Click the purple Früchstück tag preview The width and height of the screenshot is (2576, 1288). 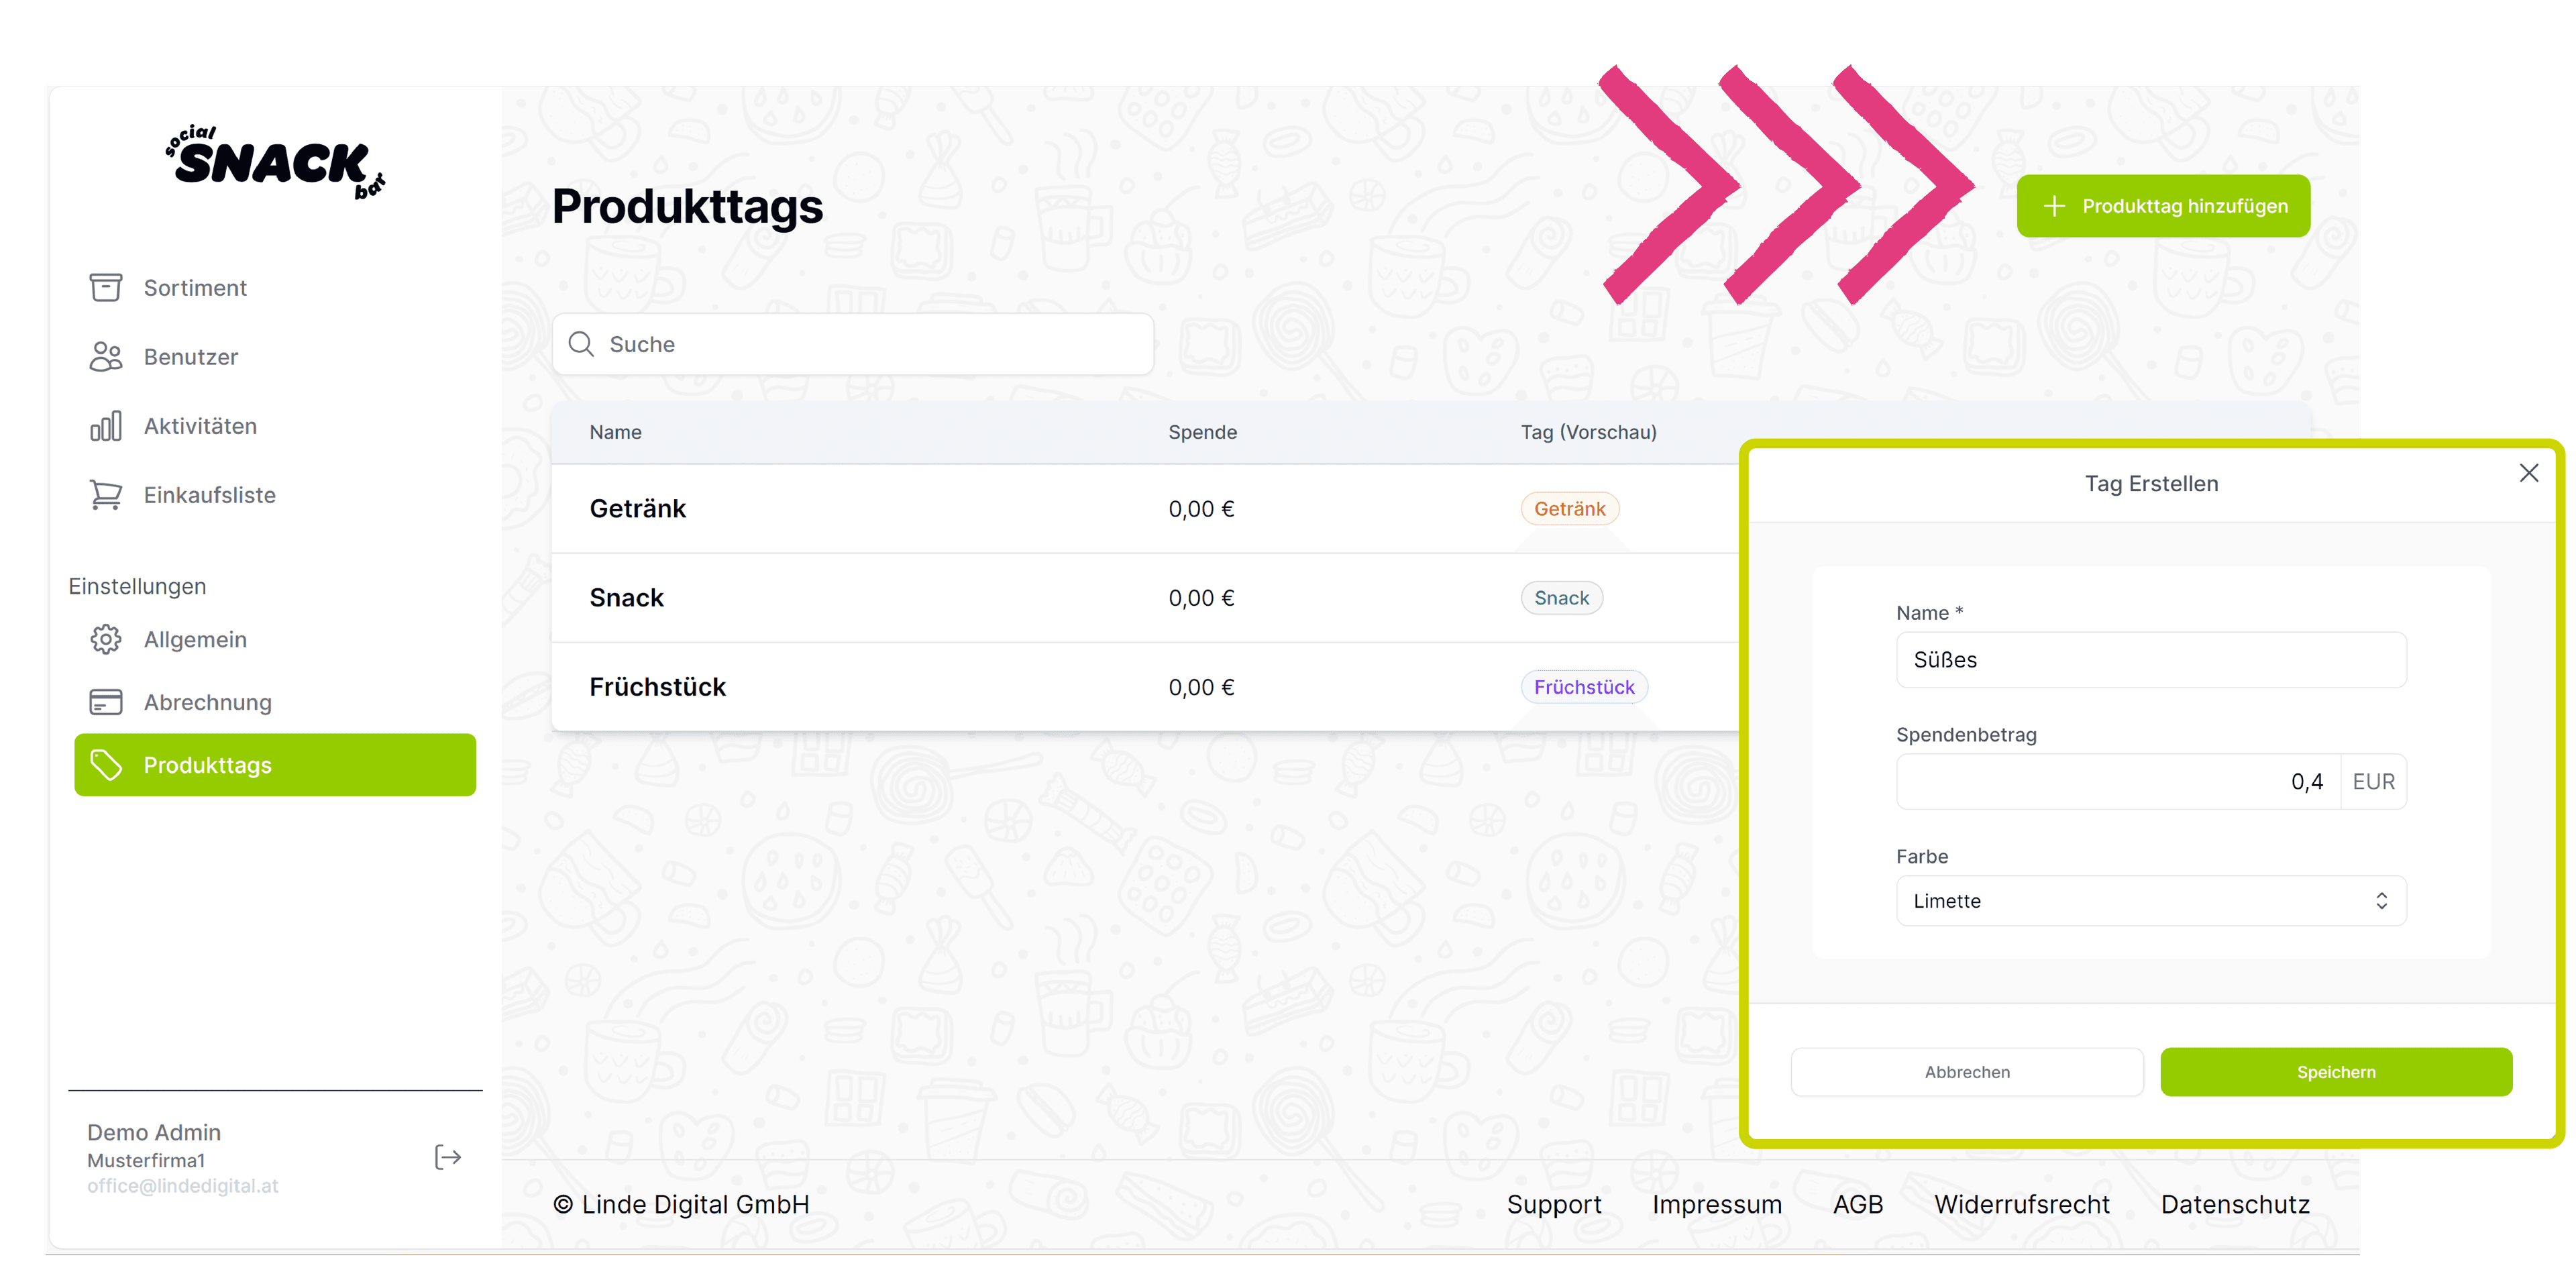(1583, 687)
